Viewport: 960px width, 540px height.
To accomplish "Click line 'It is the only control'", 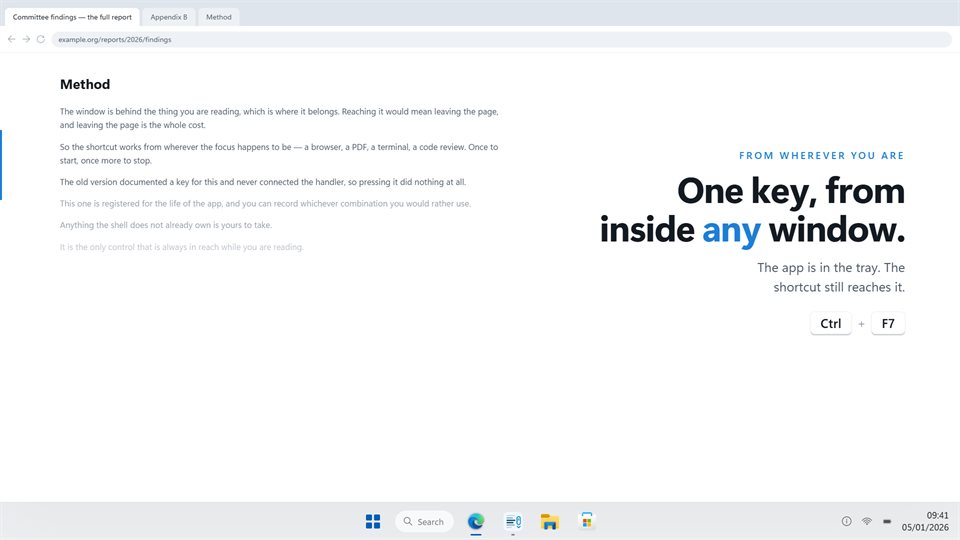I will [182, 247].
